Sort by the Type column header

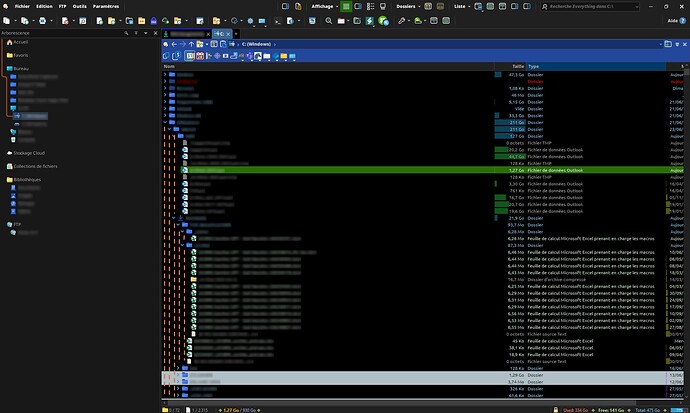pos(596,66)
